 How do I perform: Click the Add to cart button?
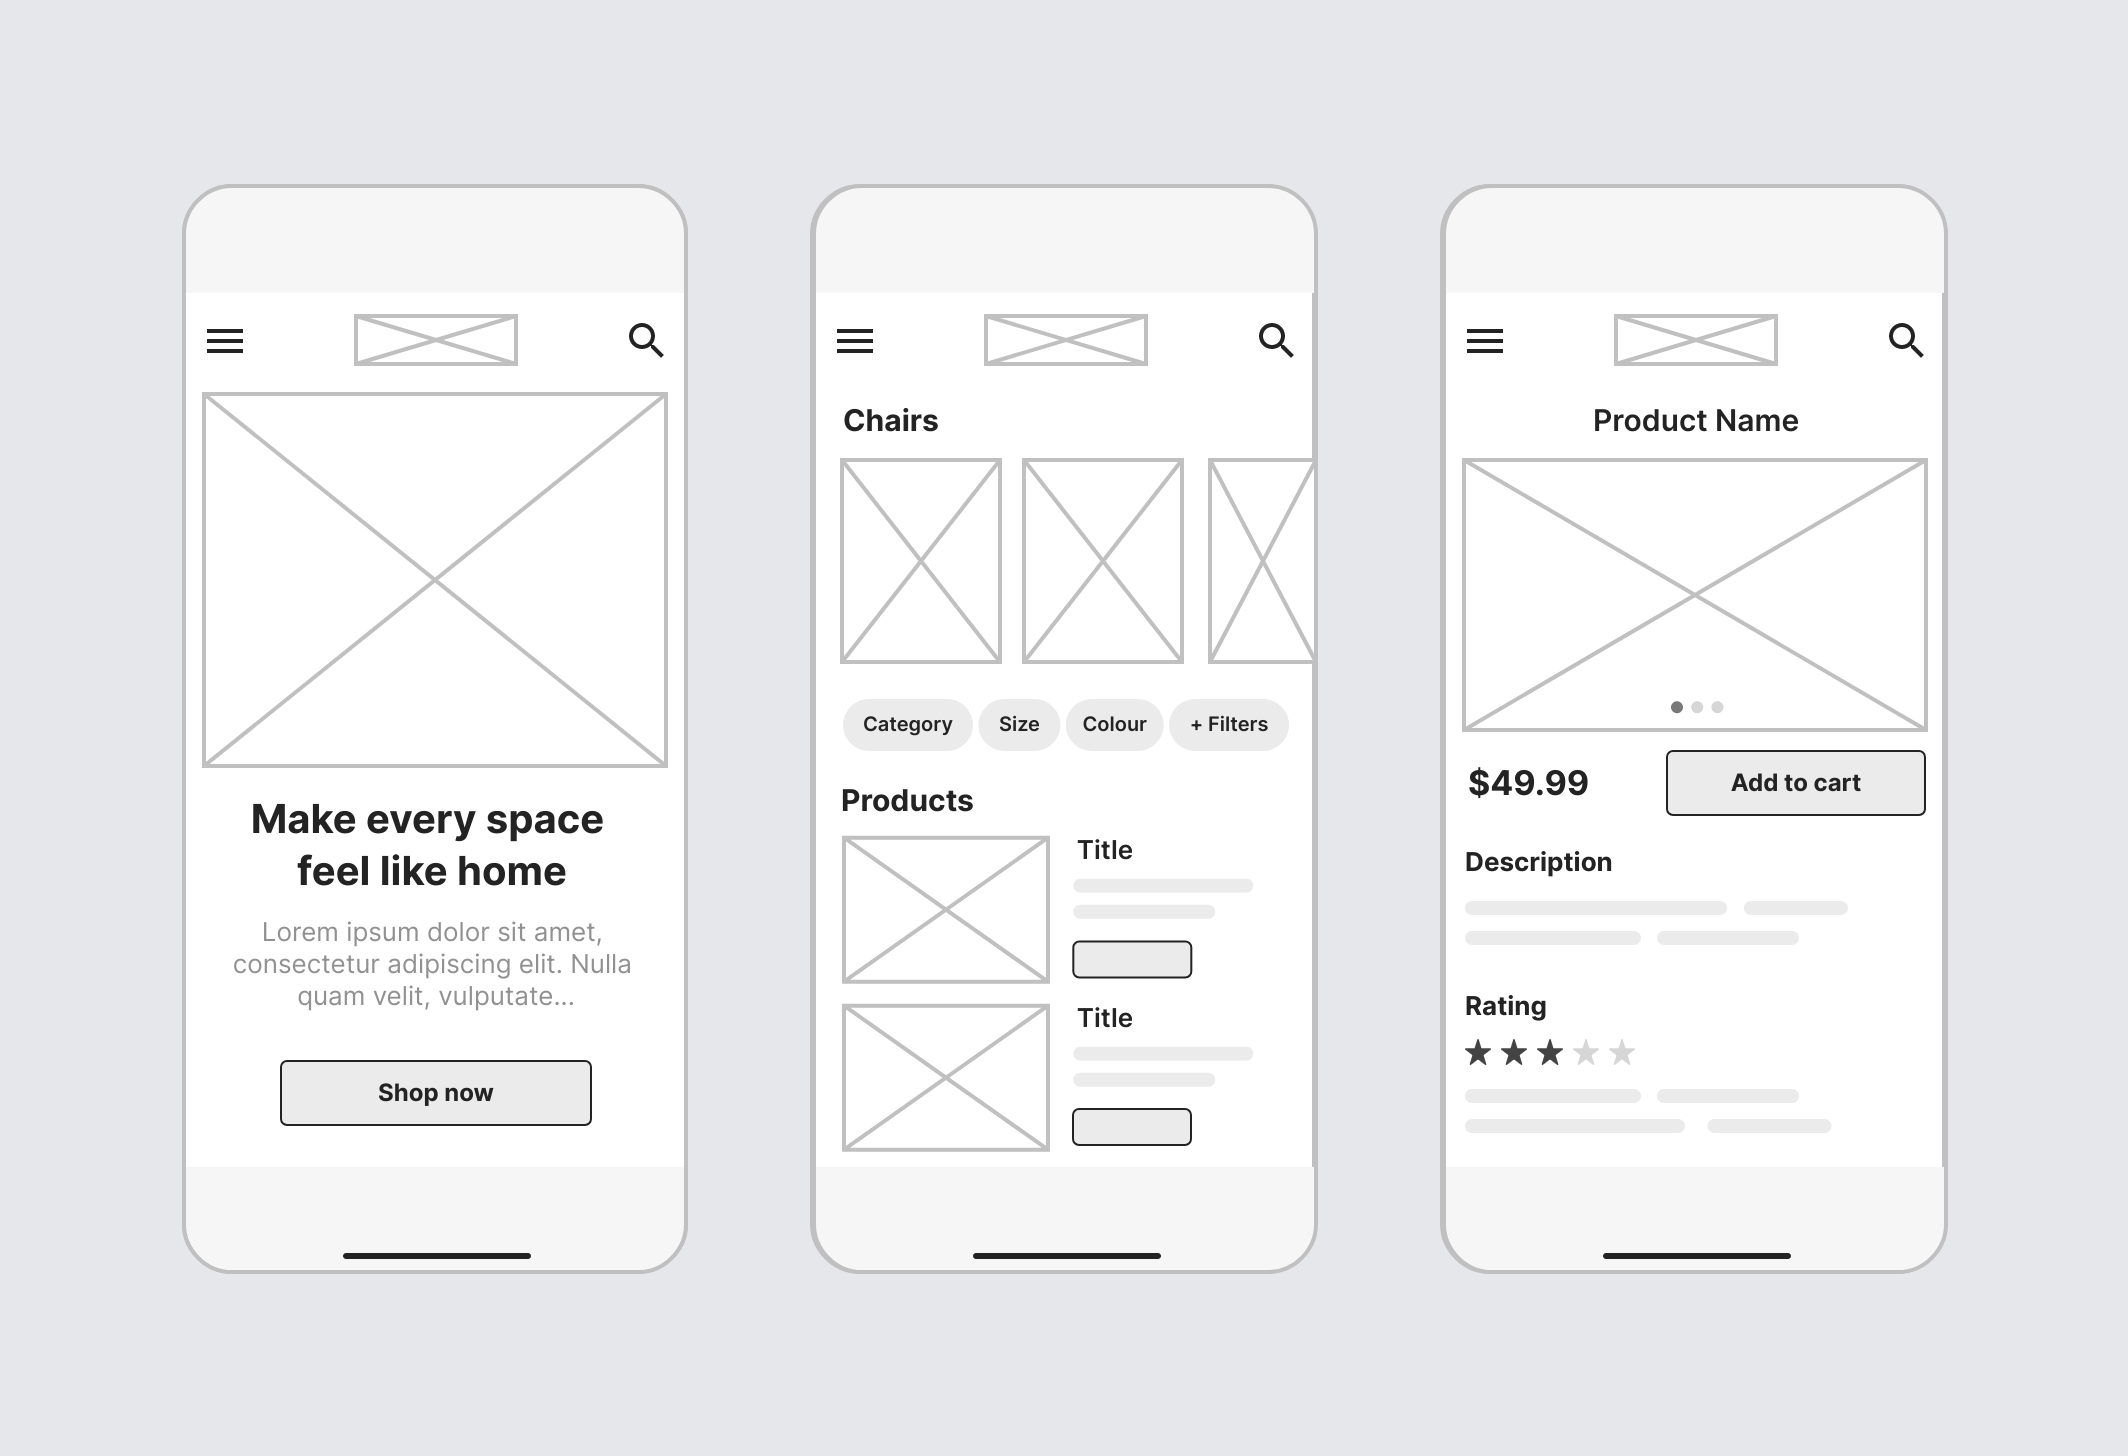tap(1795, 781)
